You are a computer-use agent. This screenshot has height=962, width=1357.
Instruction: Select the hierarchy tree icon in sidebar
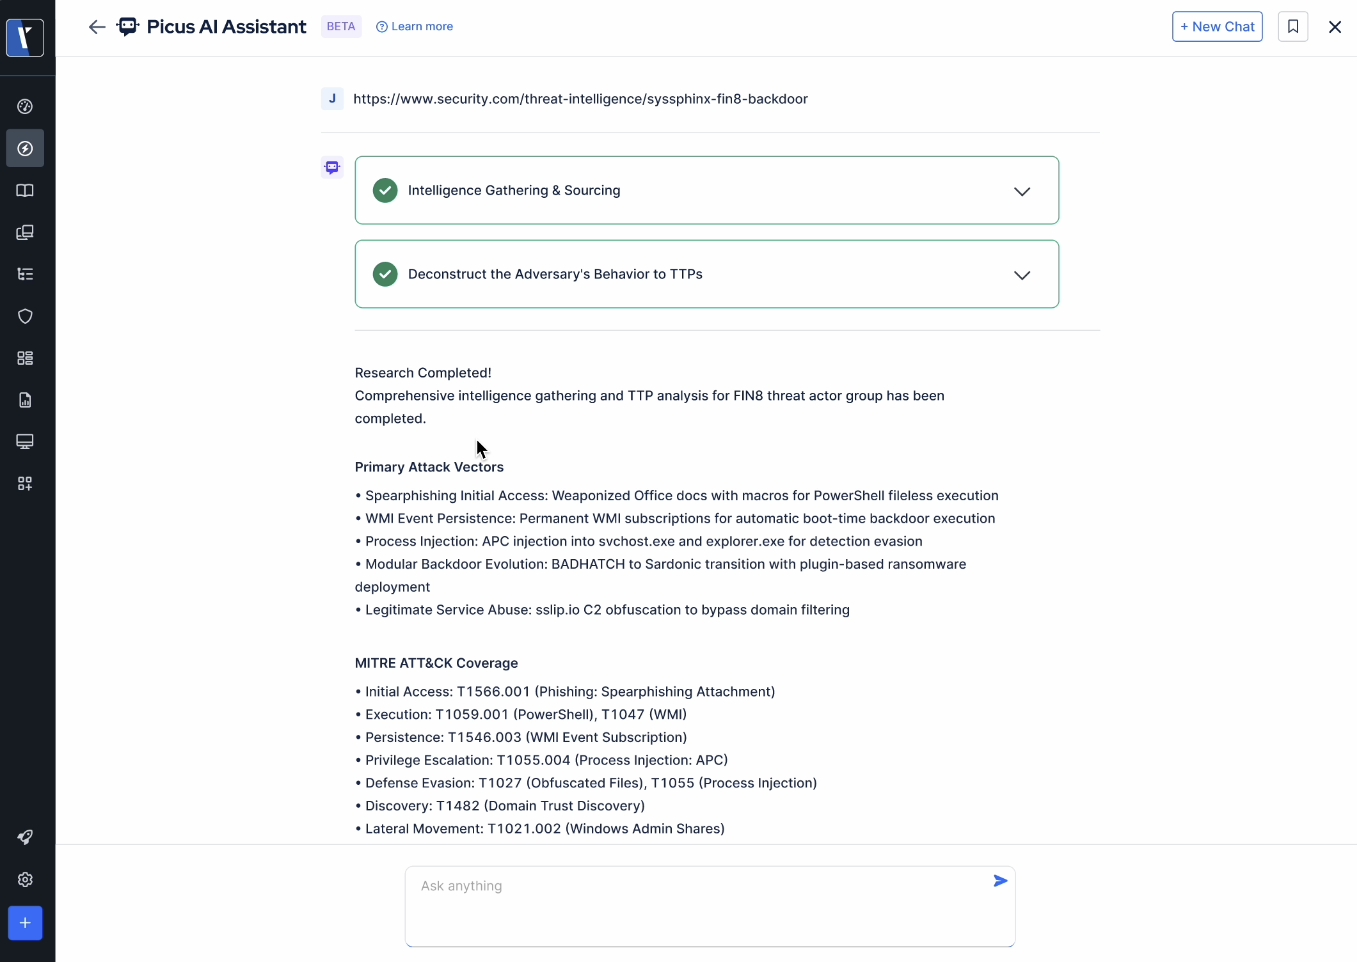pos(25,273)
